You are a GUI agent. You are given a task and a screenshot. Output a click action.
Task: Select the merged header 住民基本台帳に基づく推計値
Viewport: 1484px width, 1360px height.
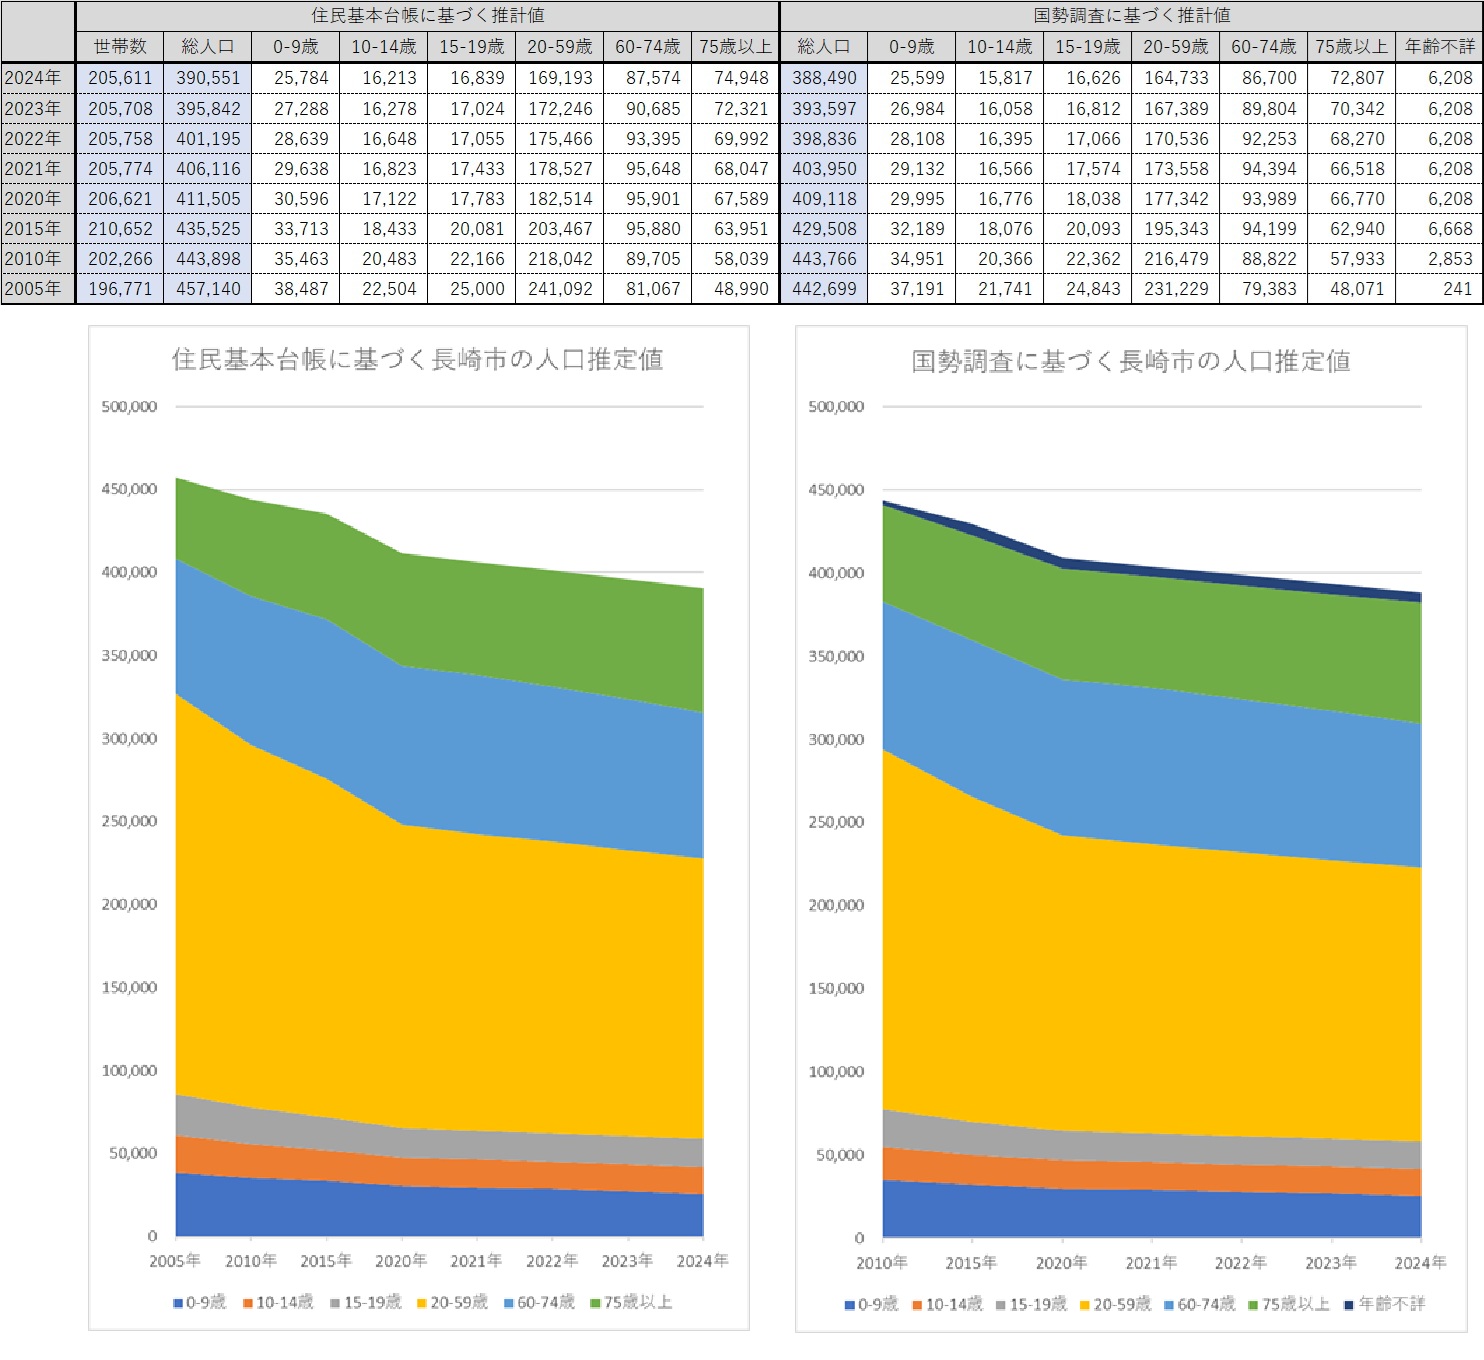coord(427,16)
